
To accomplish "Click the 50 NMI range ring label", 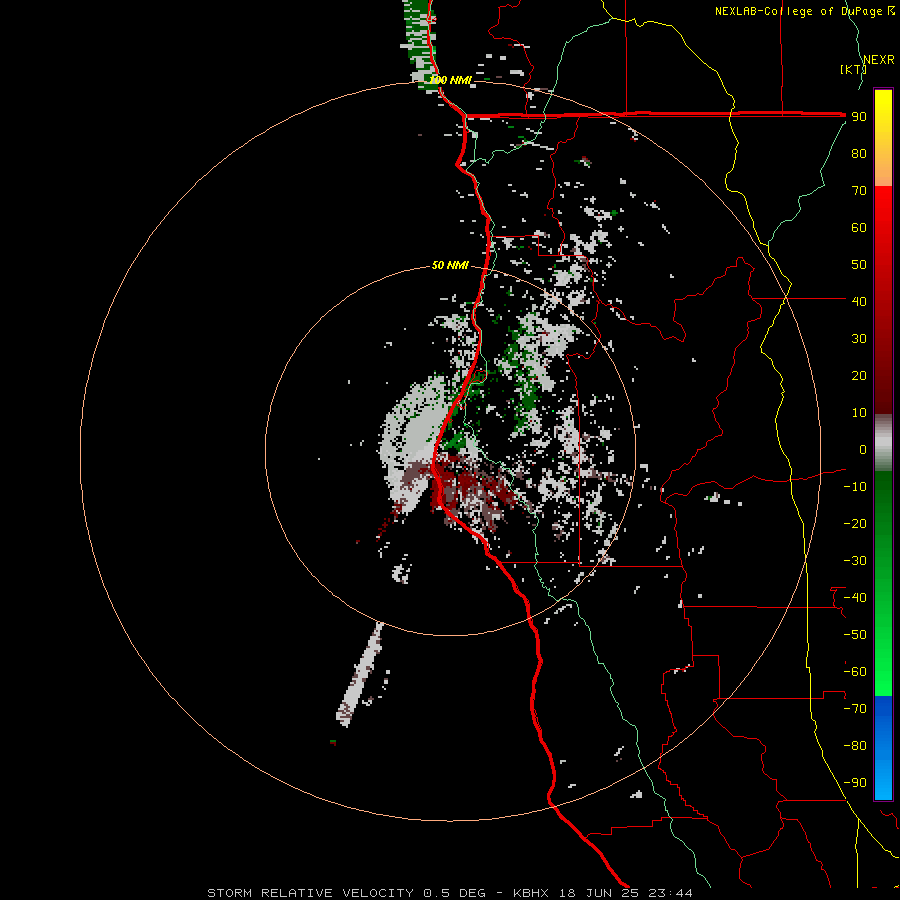I will pyautogui.click(x=450, y=265).
